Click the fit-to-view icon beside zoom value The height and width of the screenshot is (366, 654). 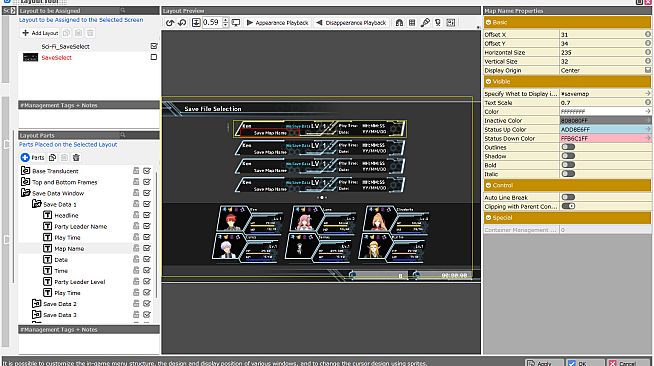click(196, 23)
